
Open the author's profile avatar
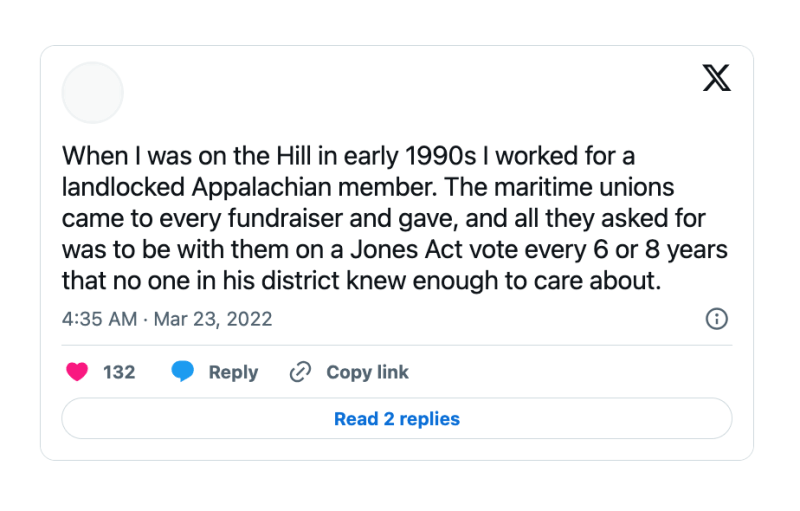92,93
